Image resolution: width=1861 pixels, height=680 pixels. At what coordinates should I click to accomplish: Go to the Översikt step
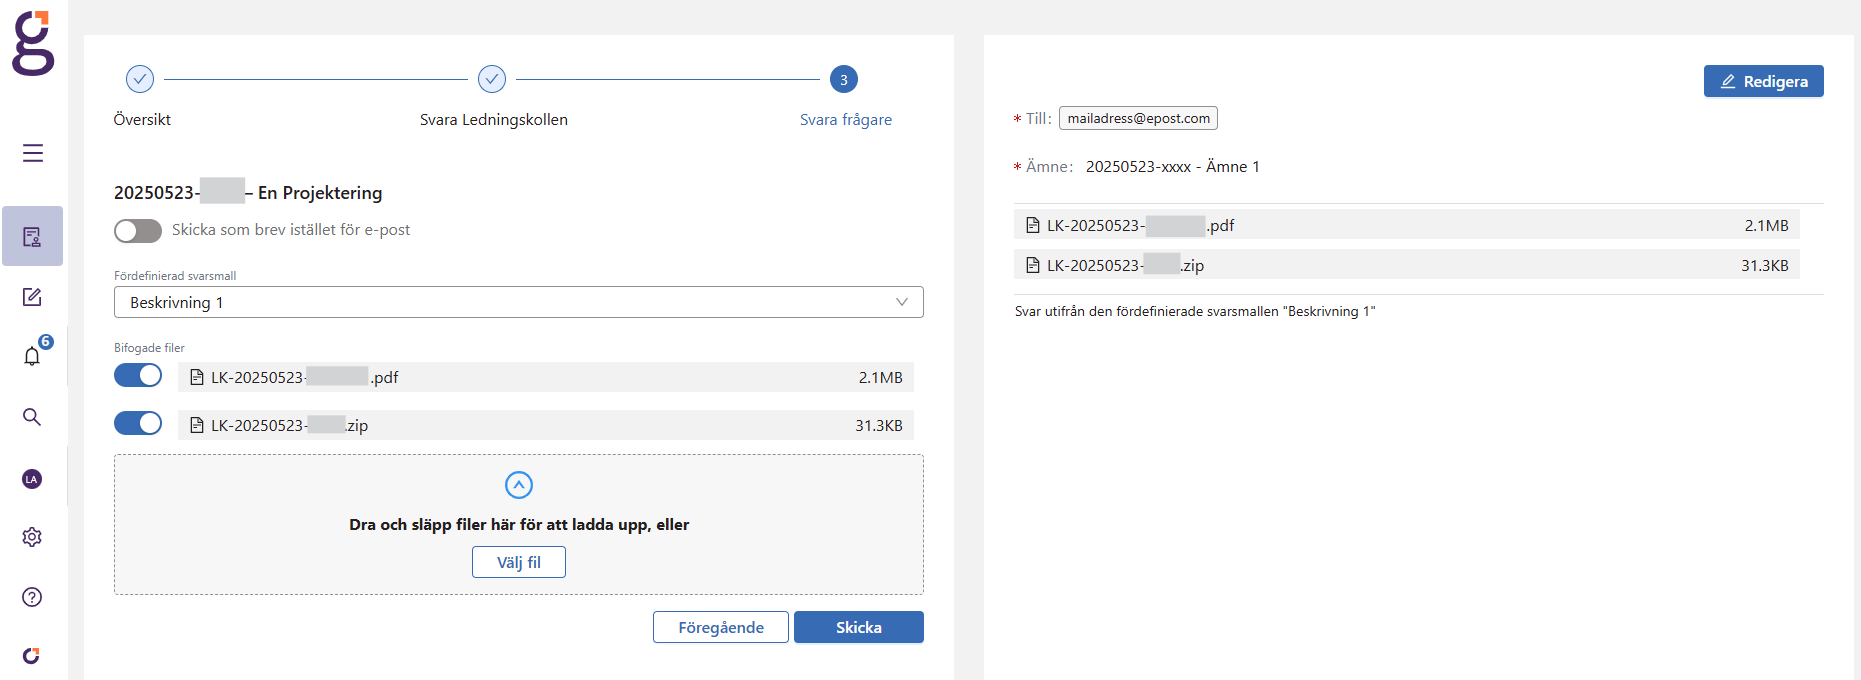pos(140,79)
